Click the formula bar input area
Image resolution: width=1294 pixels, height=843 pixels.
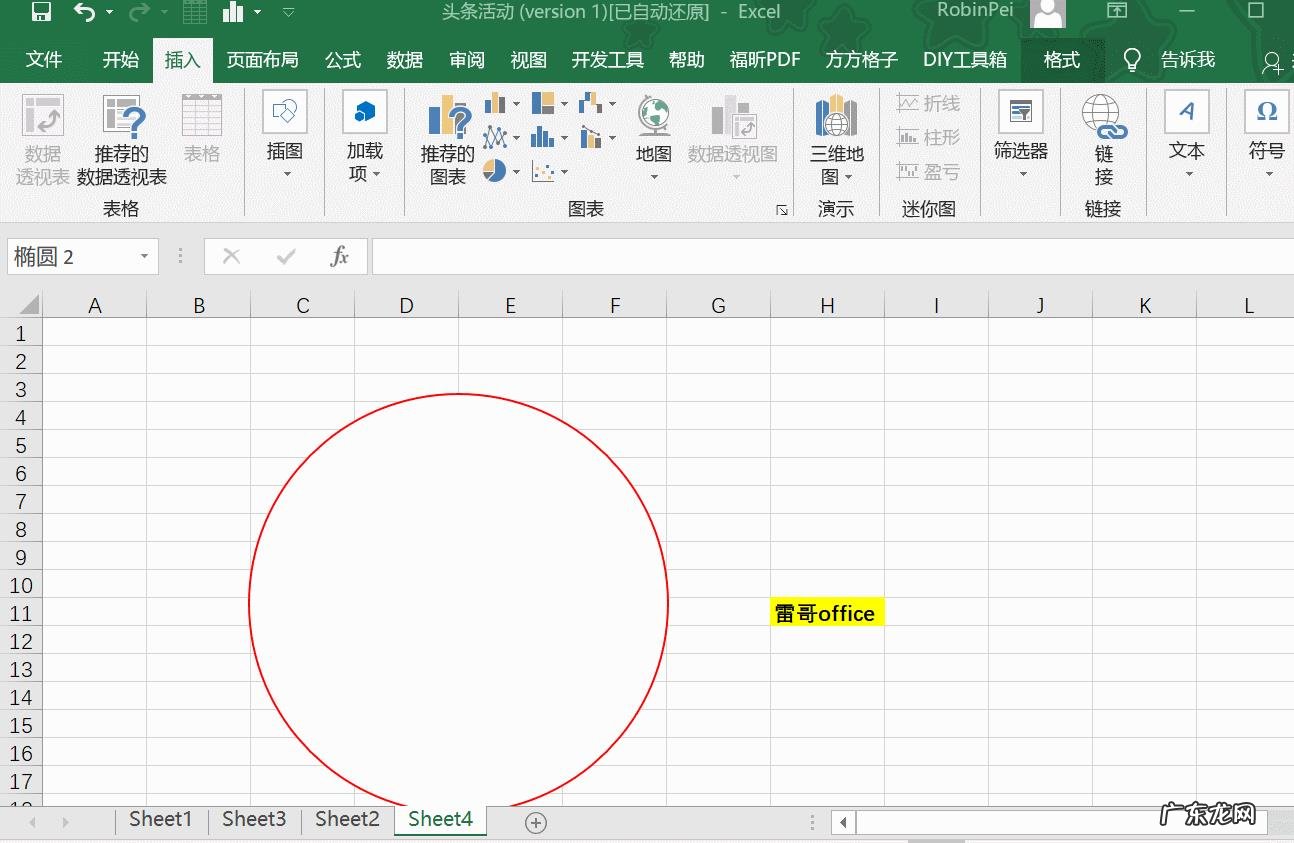[700, 256]
